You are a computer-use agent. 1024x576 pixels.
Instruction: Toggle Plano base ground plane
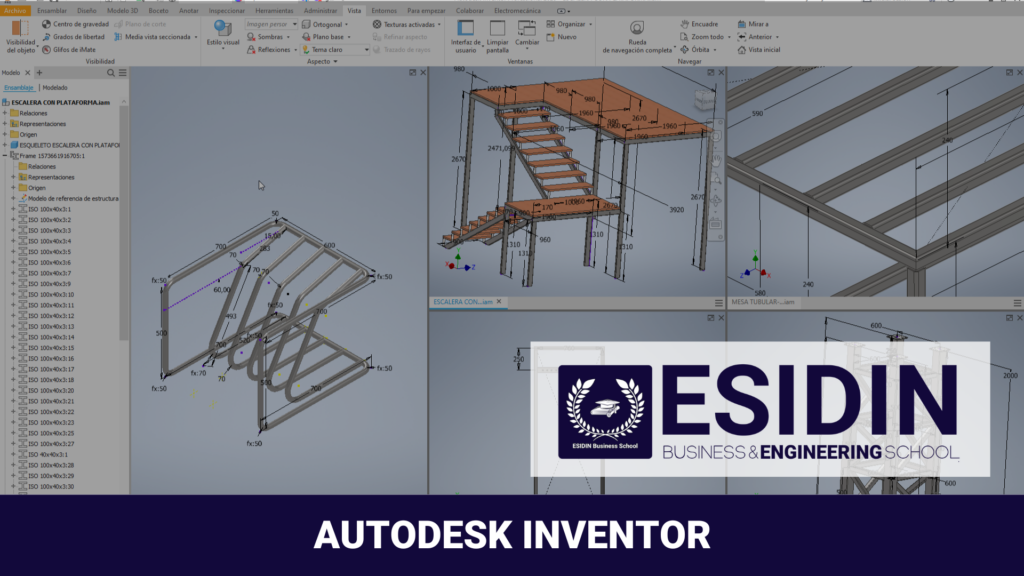click(323, 37)
